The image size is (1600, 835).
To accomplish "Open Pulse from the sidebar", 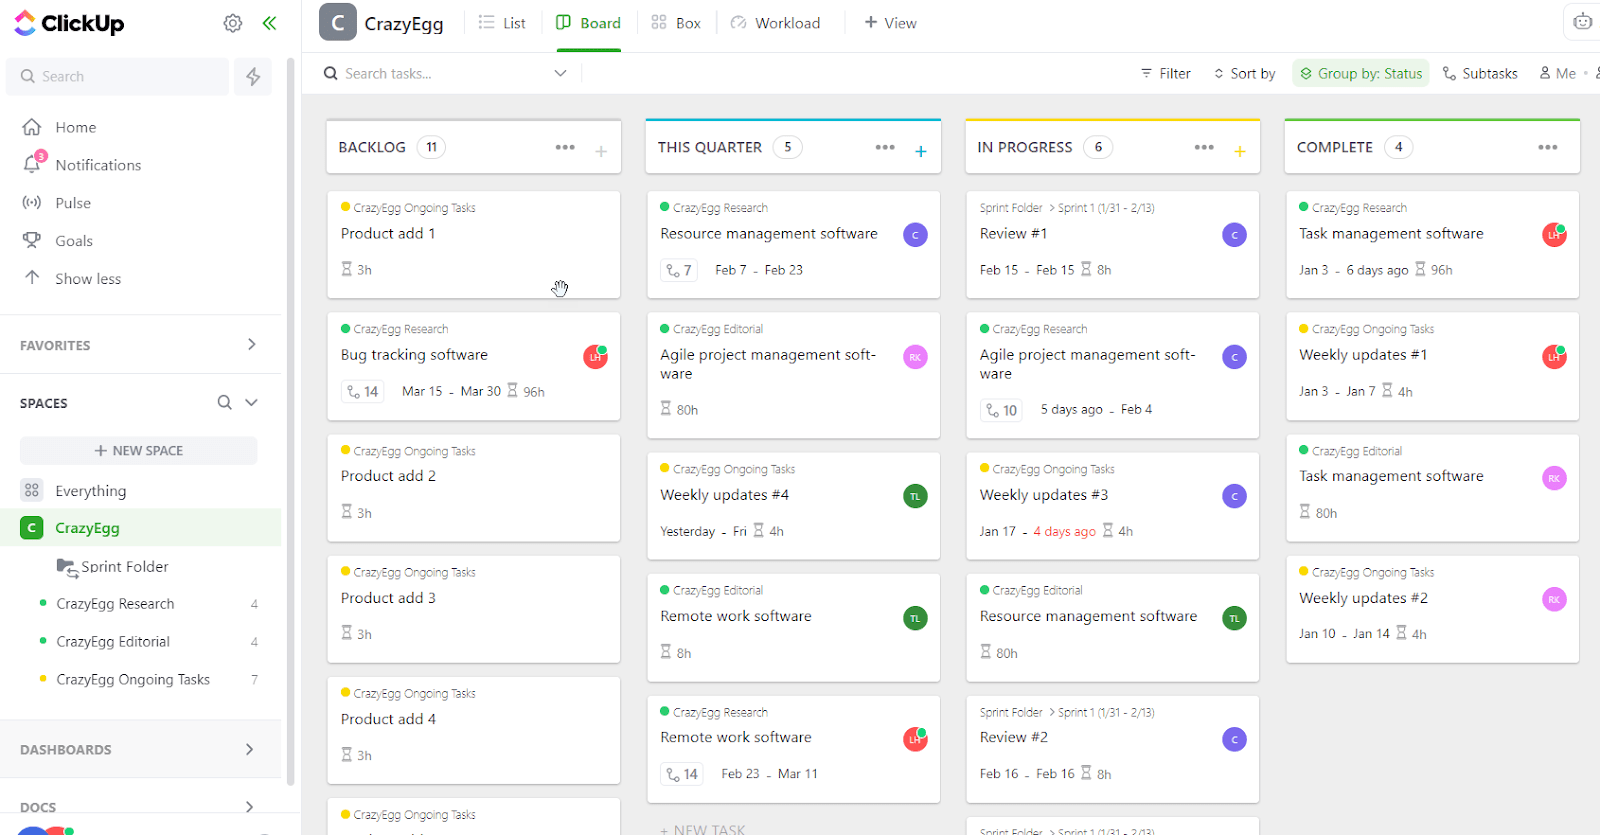I will [73, 203].
